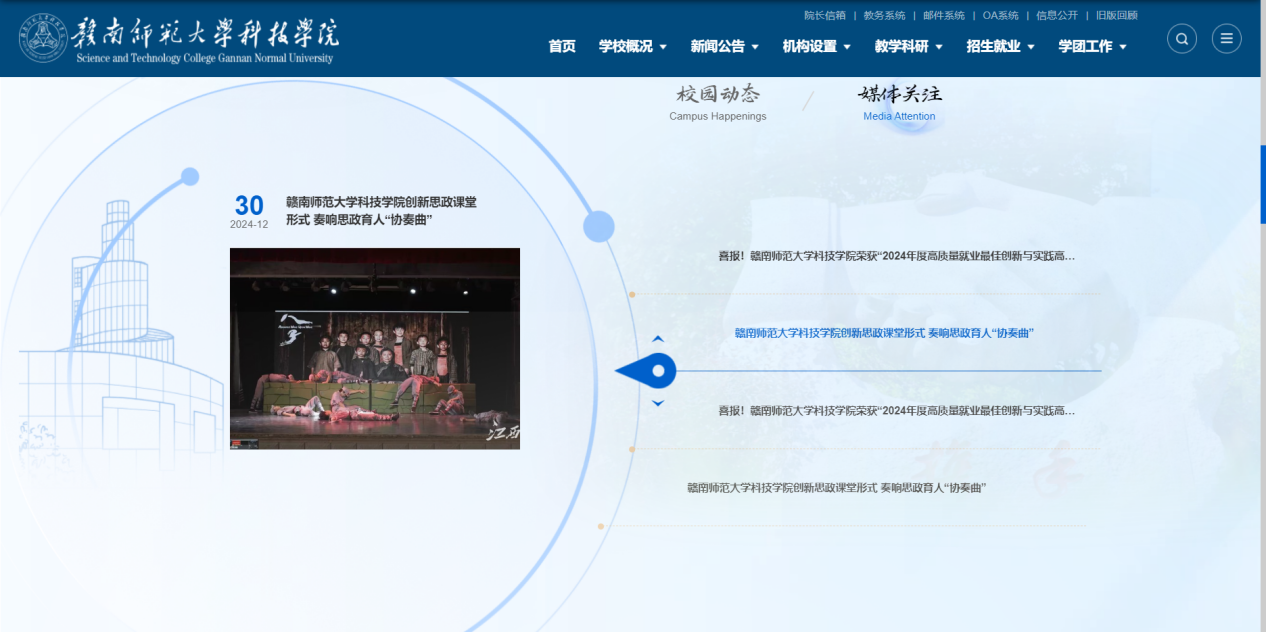The width and height of the screenshot is (1266, 632).
Task: Open the featured headline beside the date 30
Action: coord(381,211)
